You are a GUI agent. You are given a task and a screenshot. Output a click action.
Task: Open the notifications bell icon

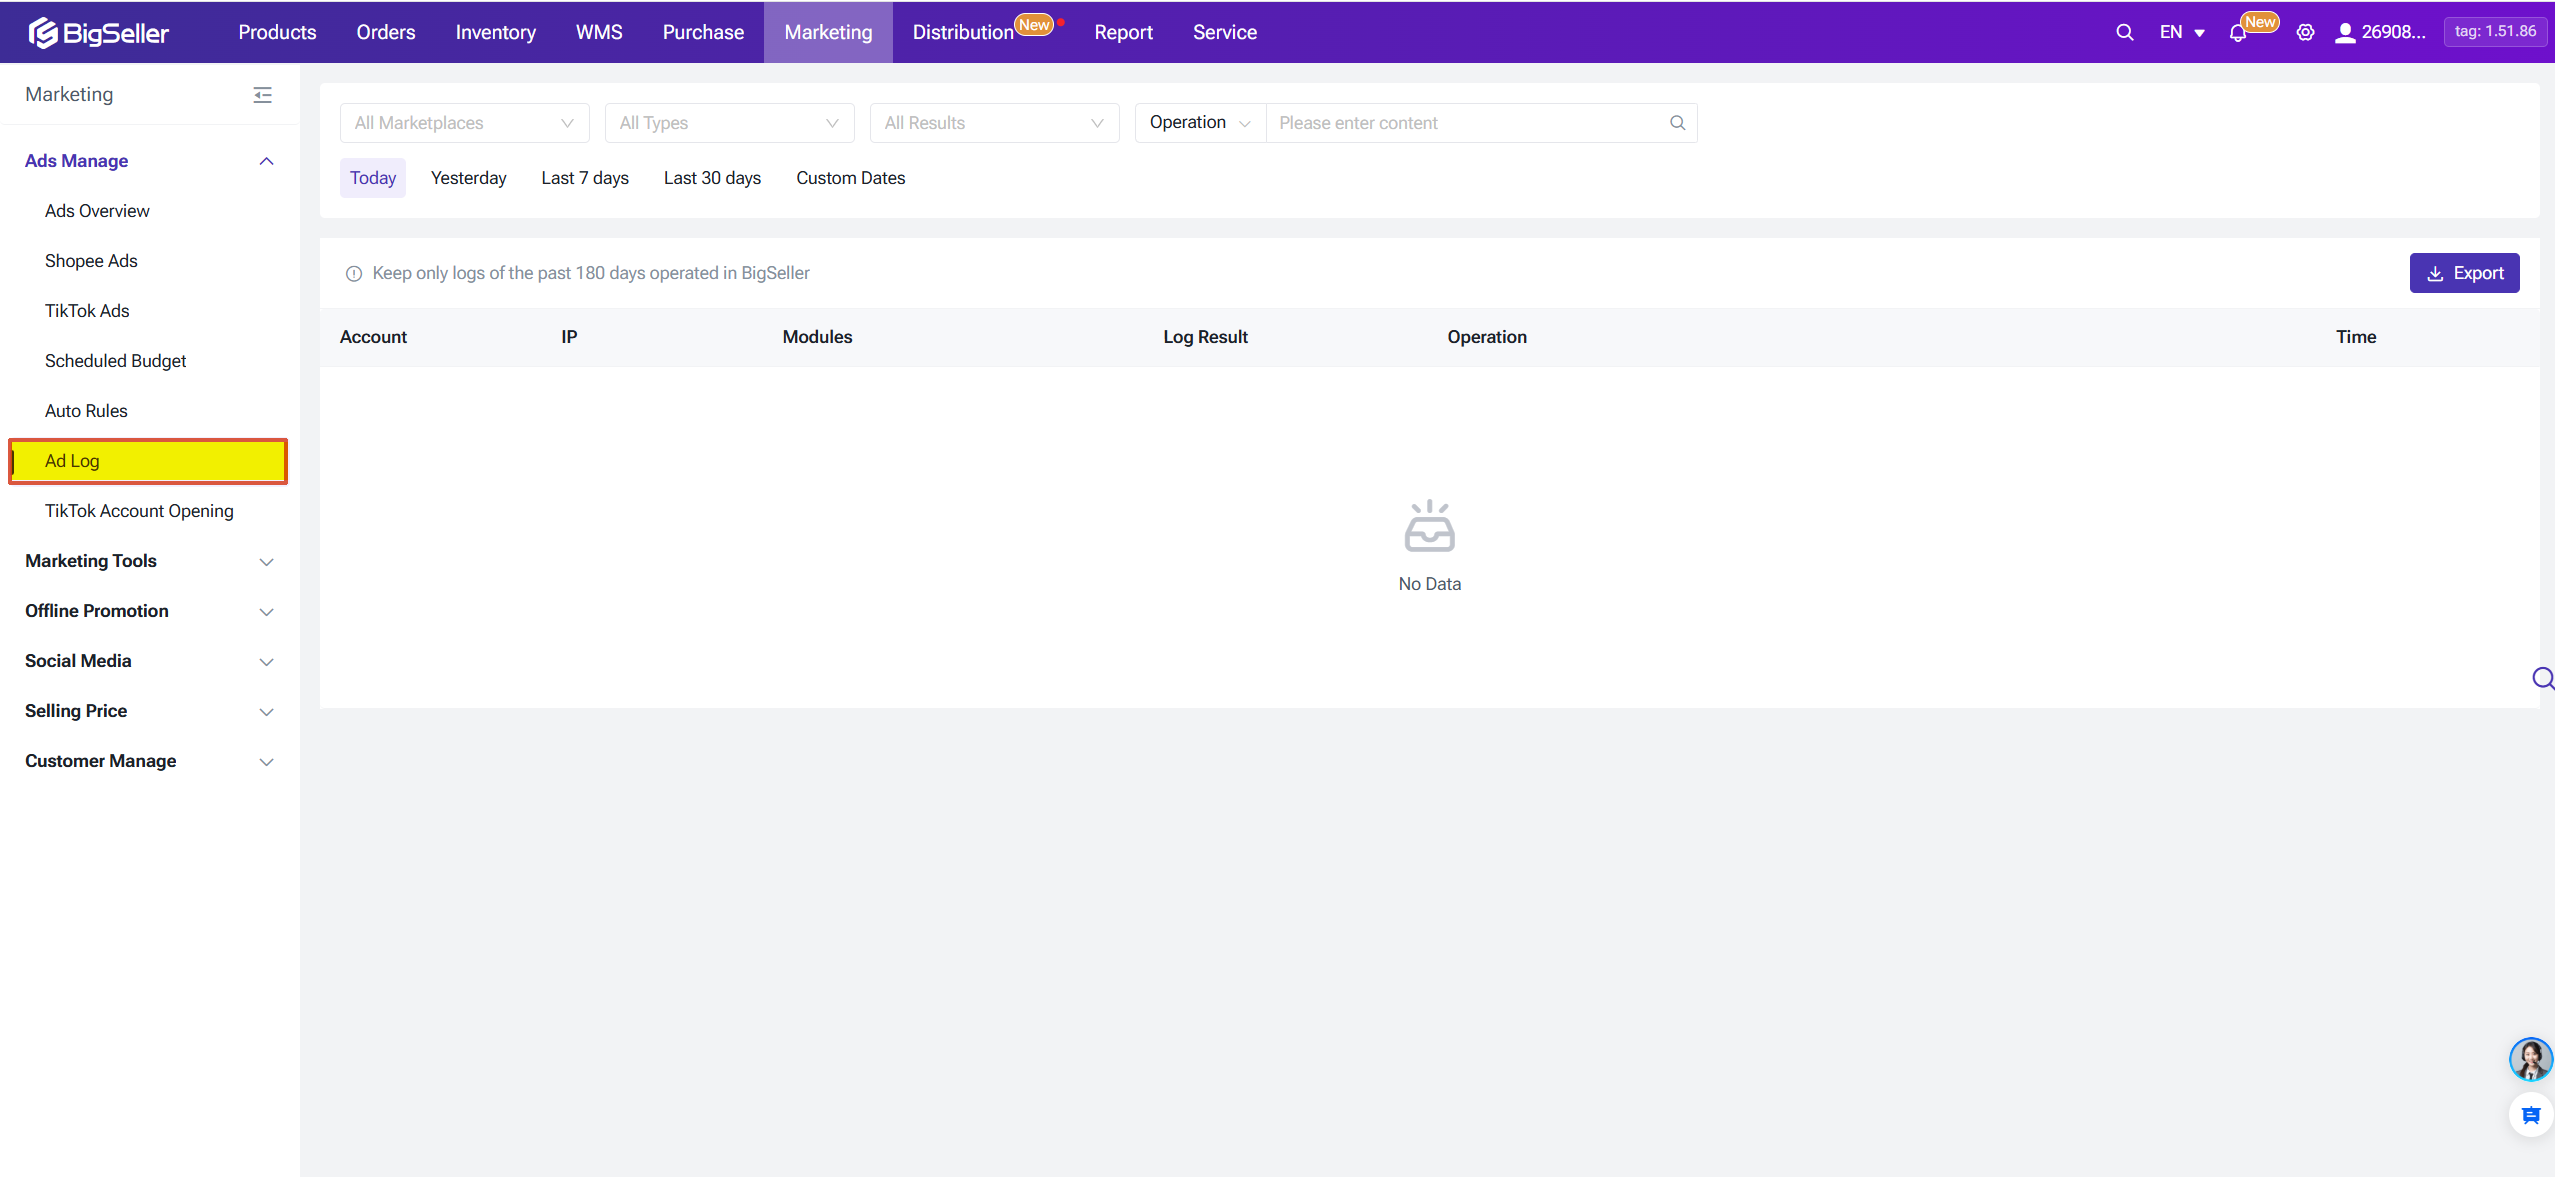click(2238, 33)
